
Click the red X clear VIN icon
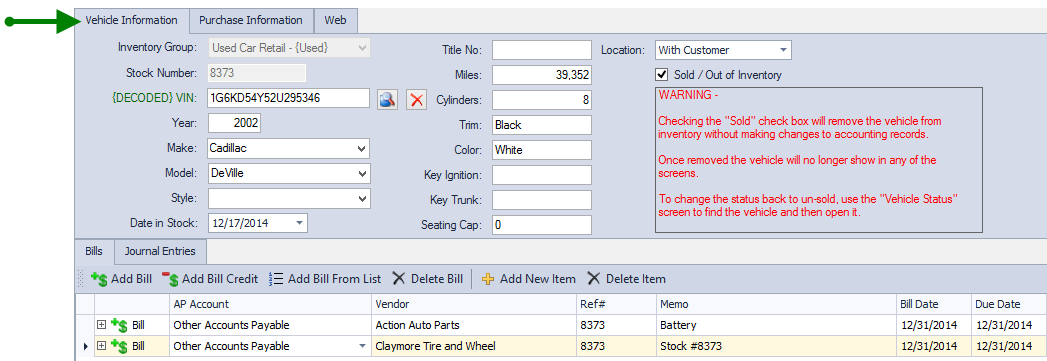[417, 99]
